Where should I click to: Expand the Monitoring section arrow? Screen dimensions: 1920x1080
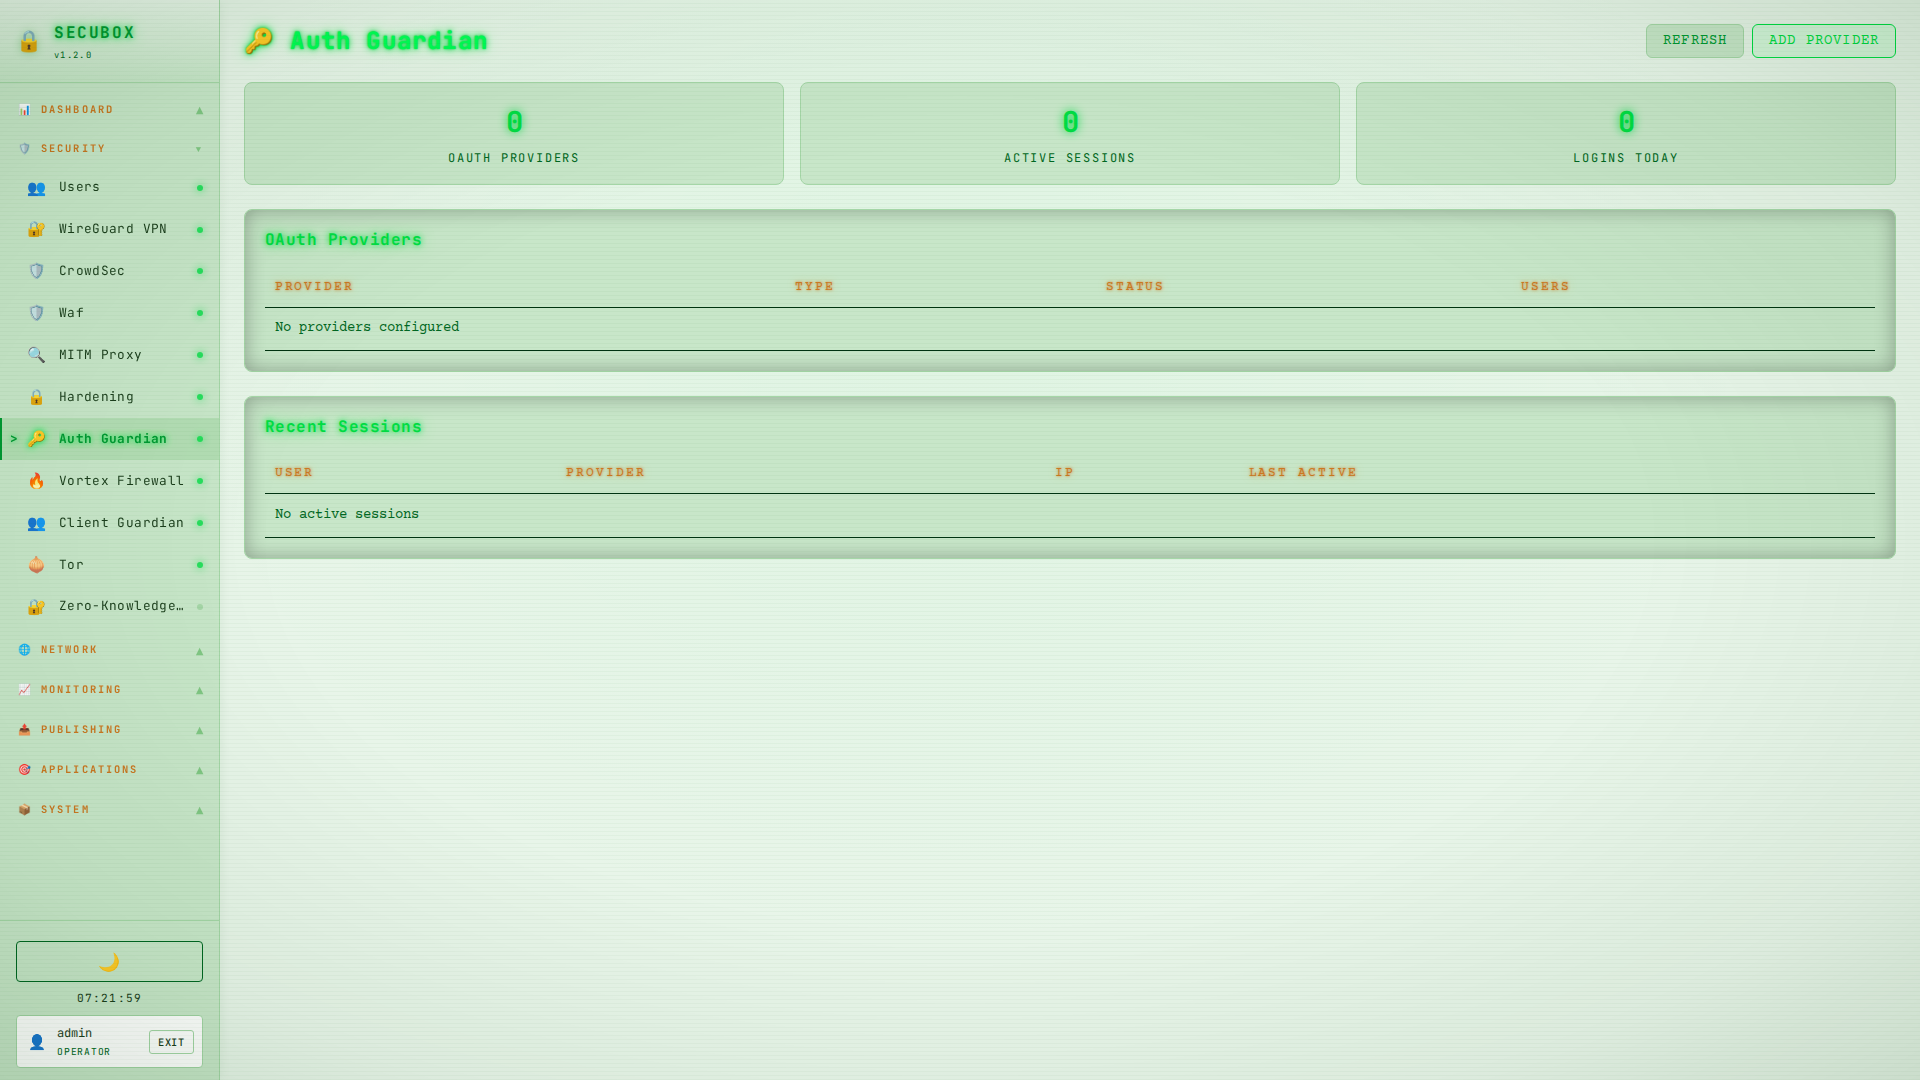coord(199,690)
